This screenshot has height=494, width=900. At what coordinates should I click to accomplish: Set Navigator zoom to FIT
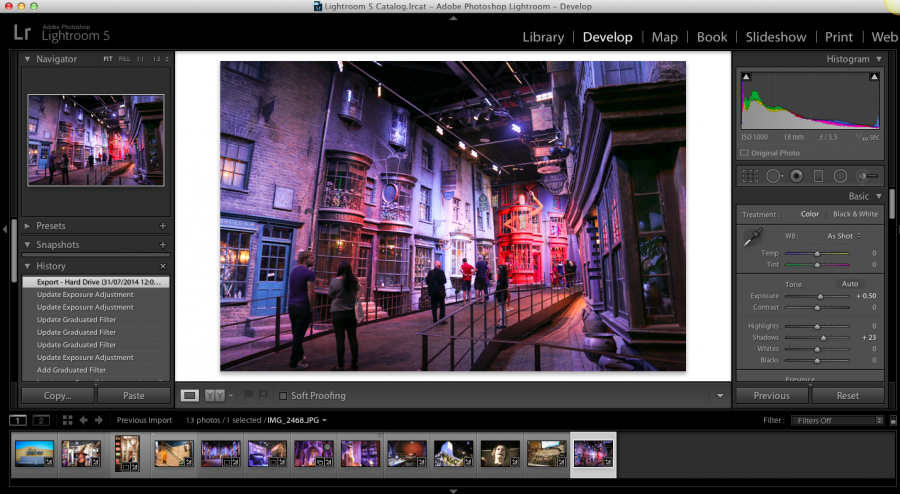(x=108, y=59)
